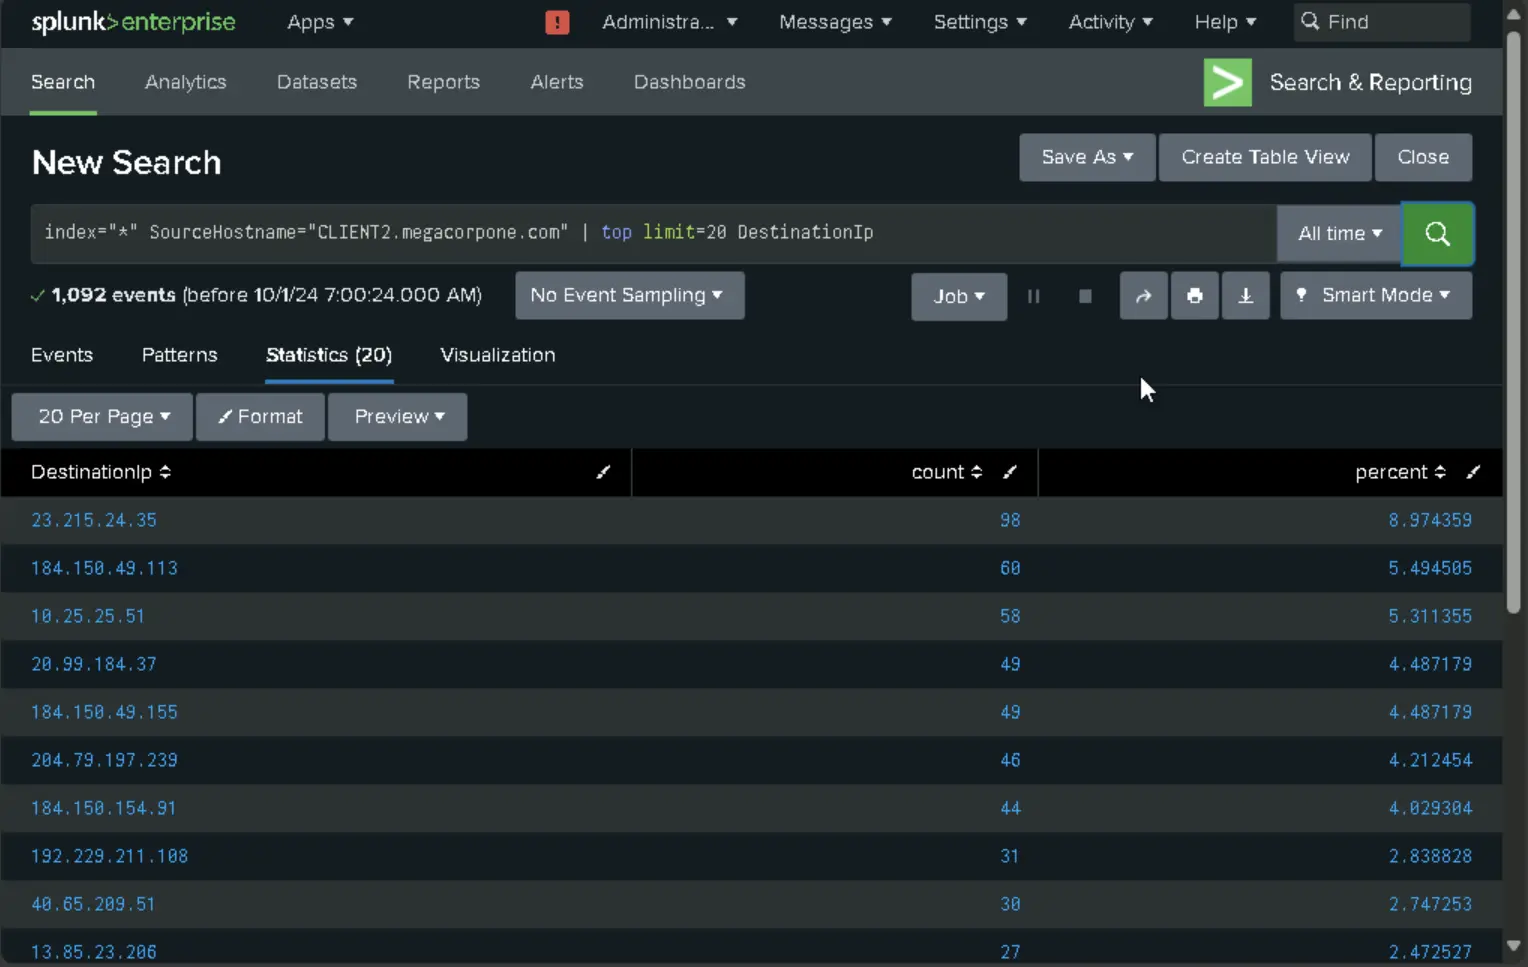Open the 20 Per Page dropdown
The width and height of the screenshot is (1528, 967).
[101, 417]
